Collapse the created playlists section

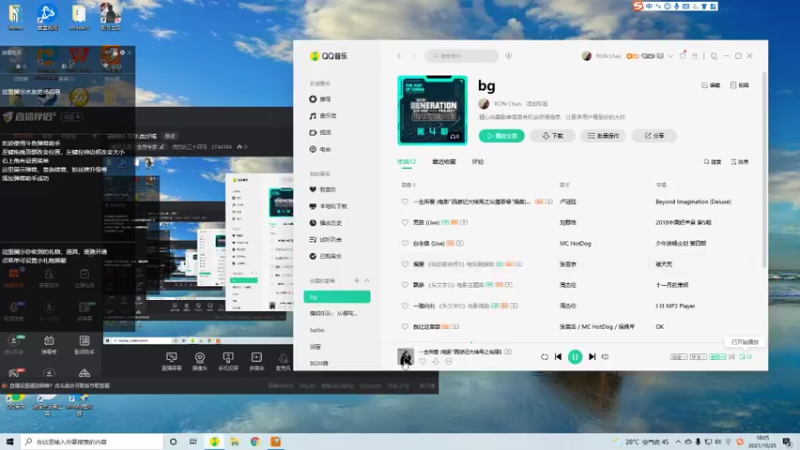pos(367,281)
